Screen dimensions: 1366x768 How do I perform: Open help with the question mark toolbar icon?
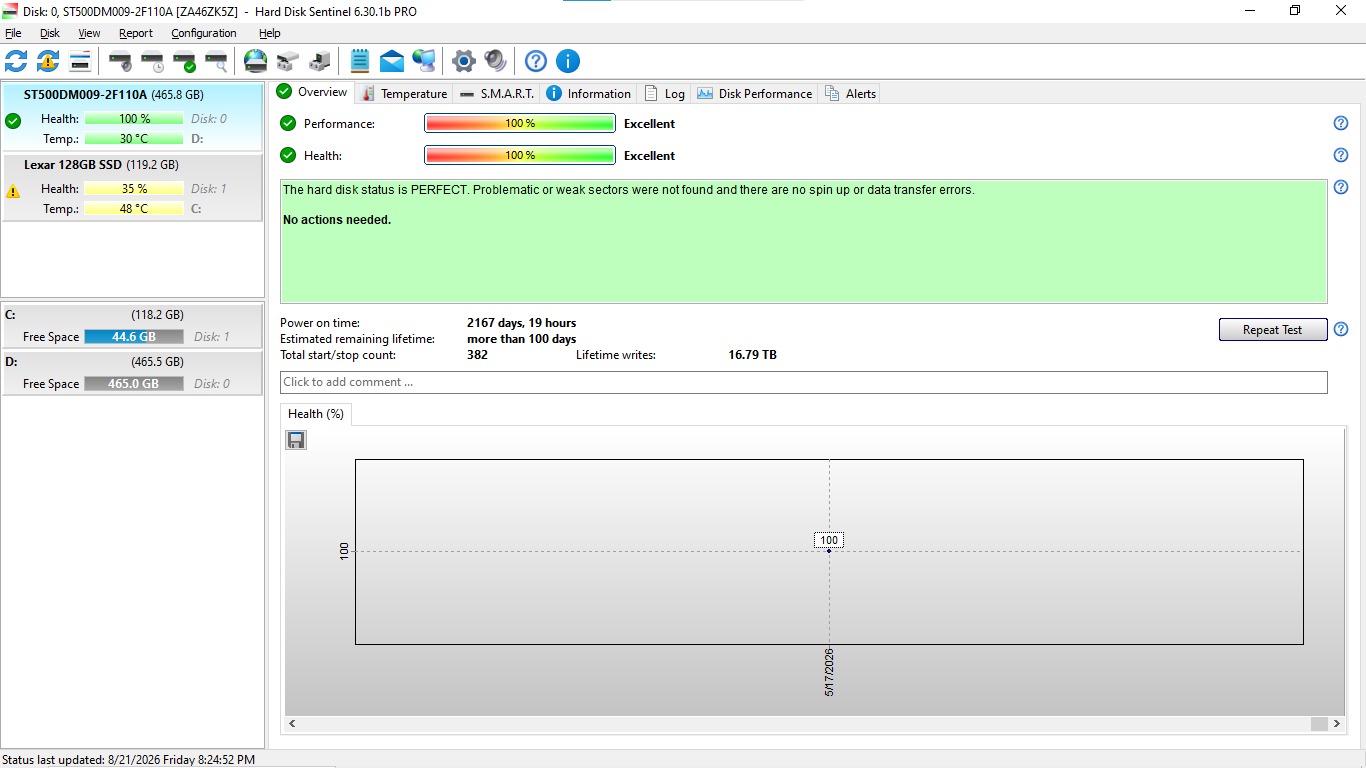pos(536,61)
